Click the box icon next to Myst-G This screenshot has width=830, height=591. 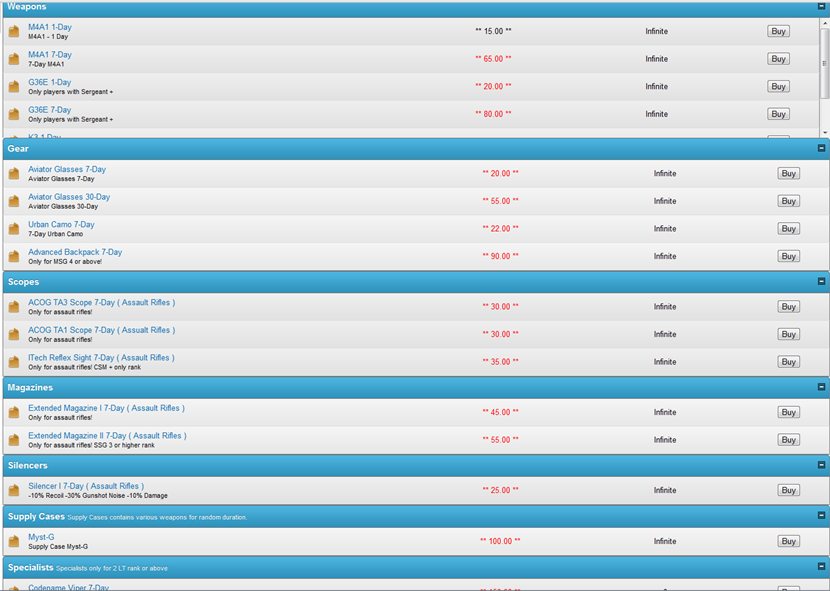click(14, 542)
